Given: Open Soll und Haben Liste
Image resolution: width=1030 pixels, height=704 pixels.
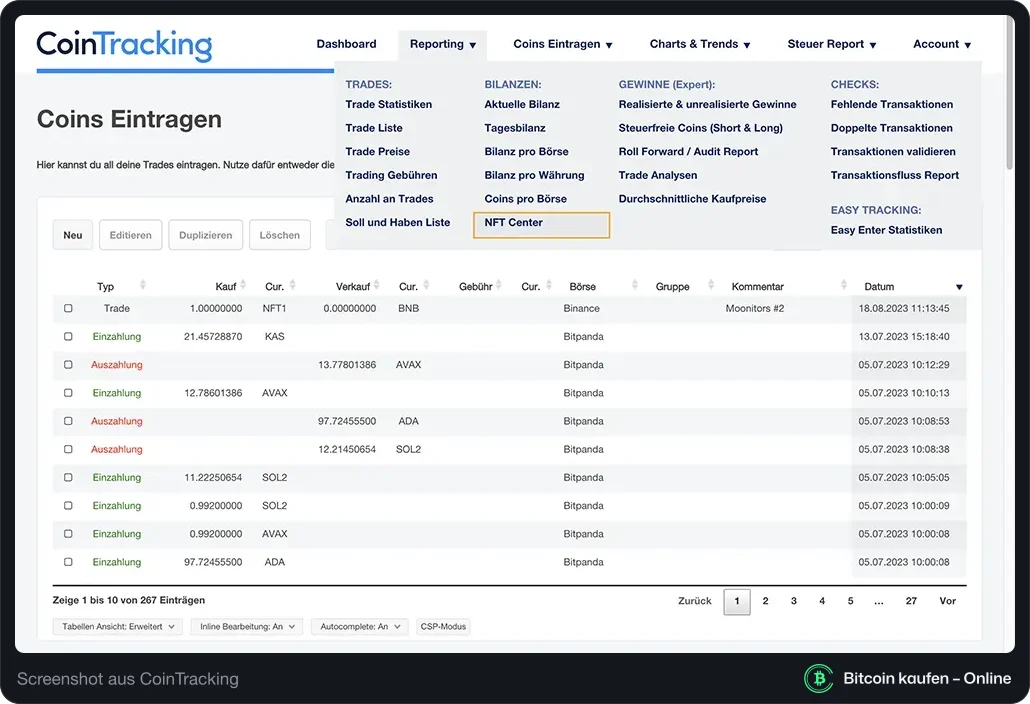Looking at the screenshot, I should pos(397,223).
